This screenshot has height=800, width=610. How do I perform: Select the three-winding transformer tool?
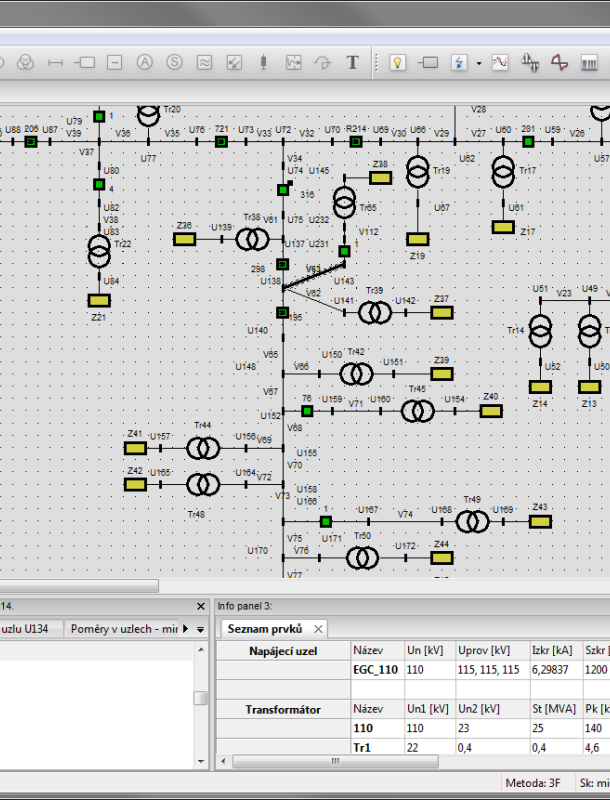(x=25, y=63)
